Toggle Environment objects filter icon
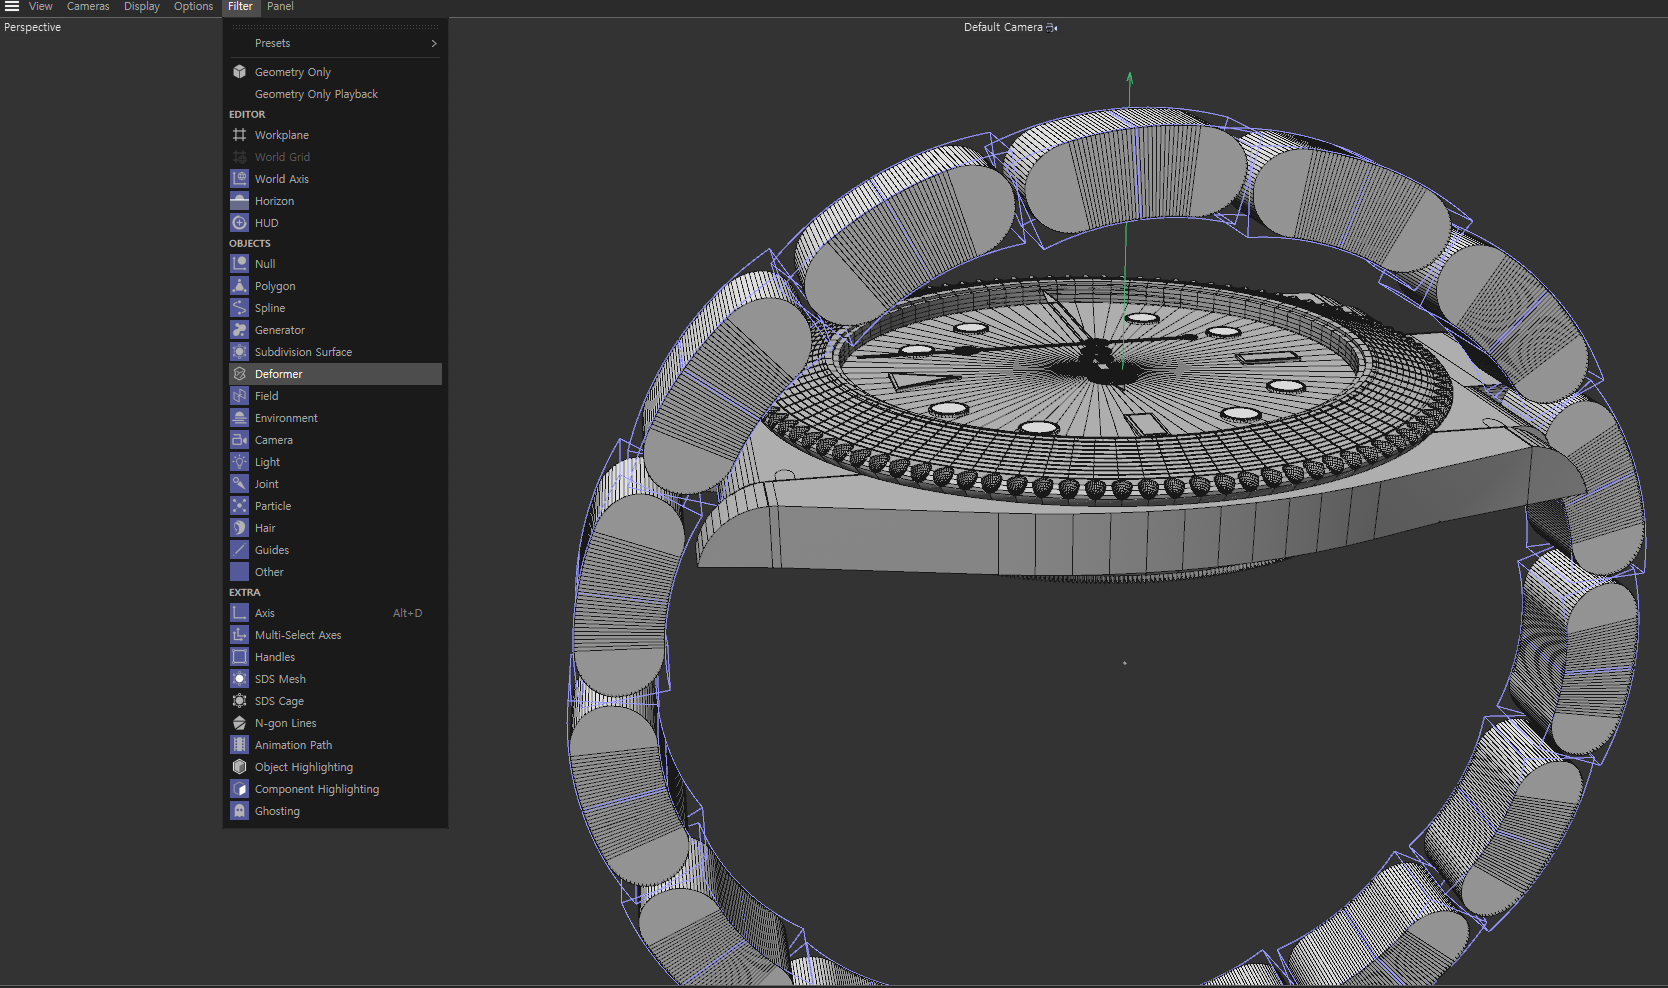The width and height of the screenshot is (1668, 988). [239, 418]
